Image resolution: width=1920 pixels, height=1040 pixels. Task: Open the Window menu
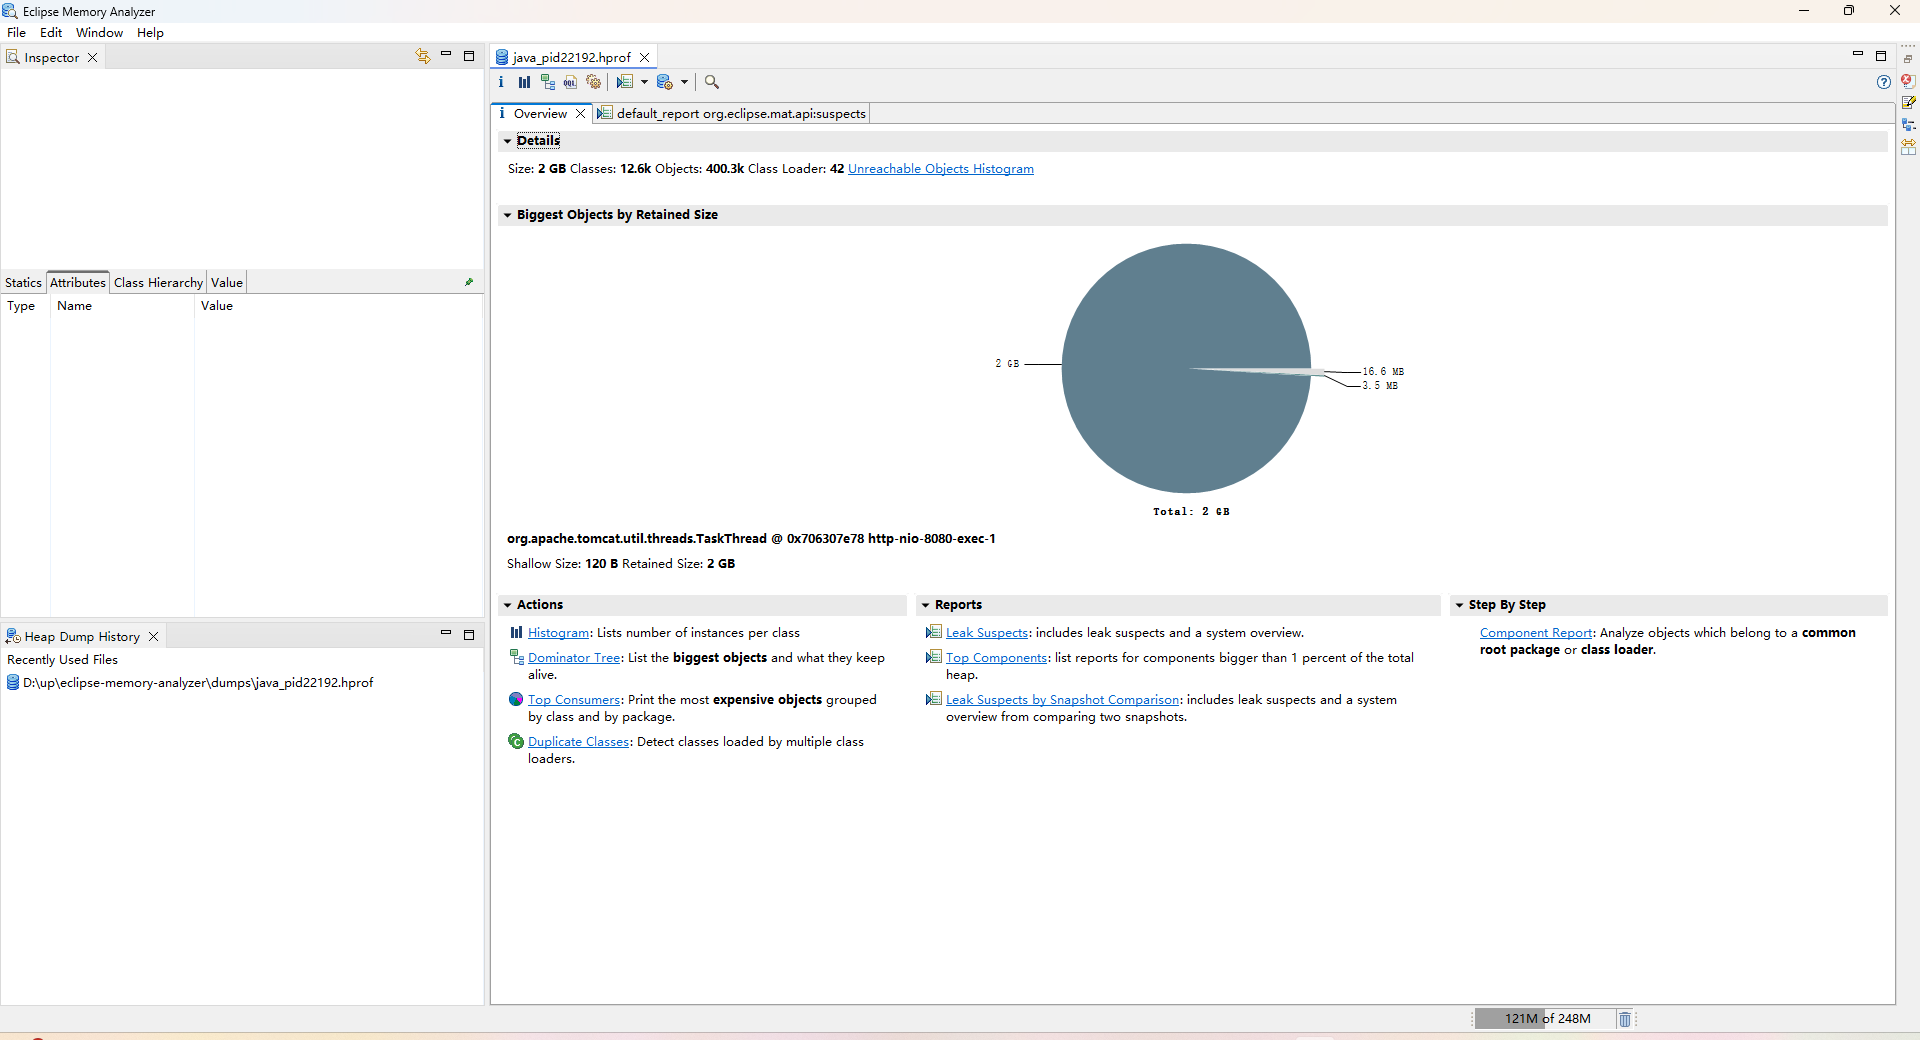pos(99,33)
